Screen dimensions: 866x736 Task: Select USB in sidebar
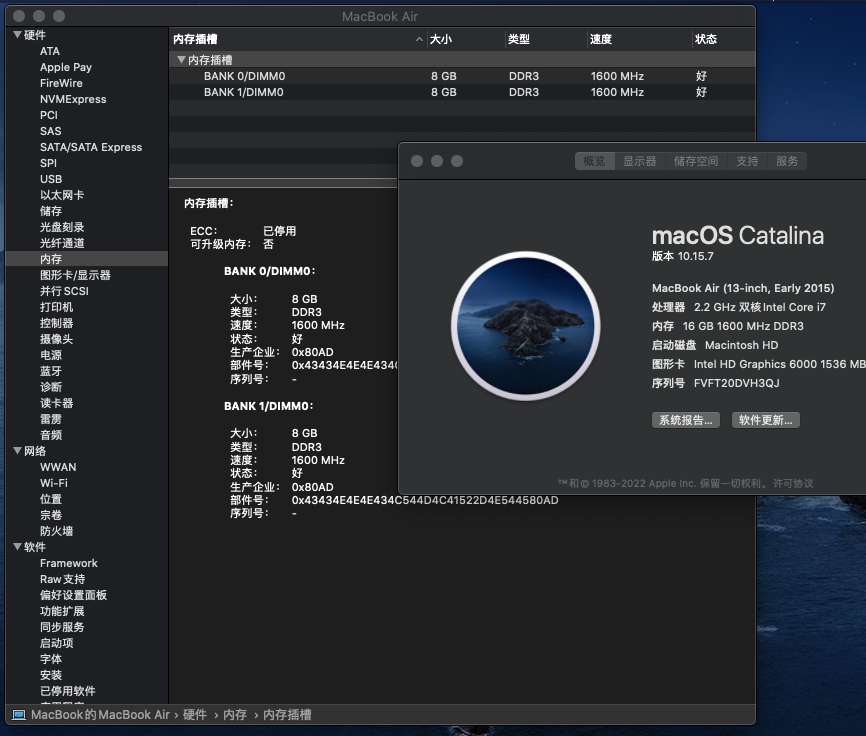coord(51,179)
